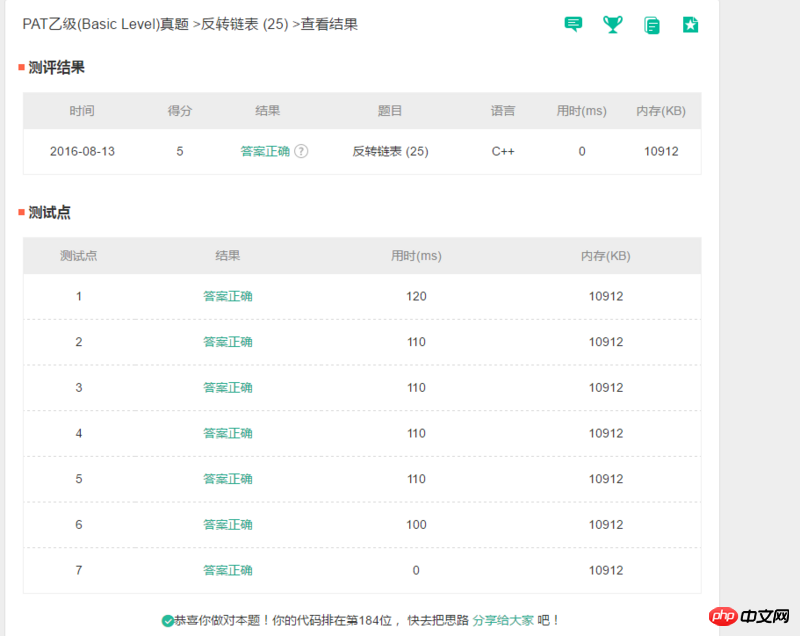Viewport: 800px width, 636px height.
Task: Open 反转链表 (25) in the summary row
Action: pyautogui.click(x=390, y=151)
